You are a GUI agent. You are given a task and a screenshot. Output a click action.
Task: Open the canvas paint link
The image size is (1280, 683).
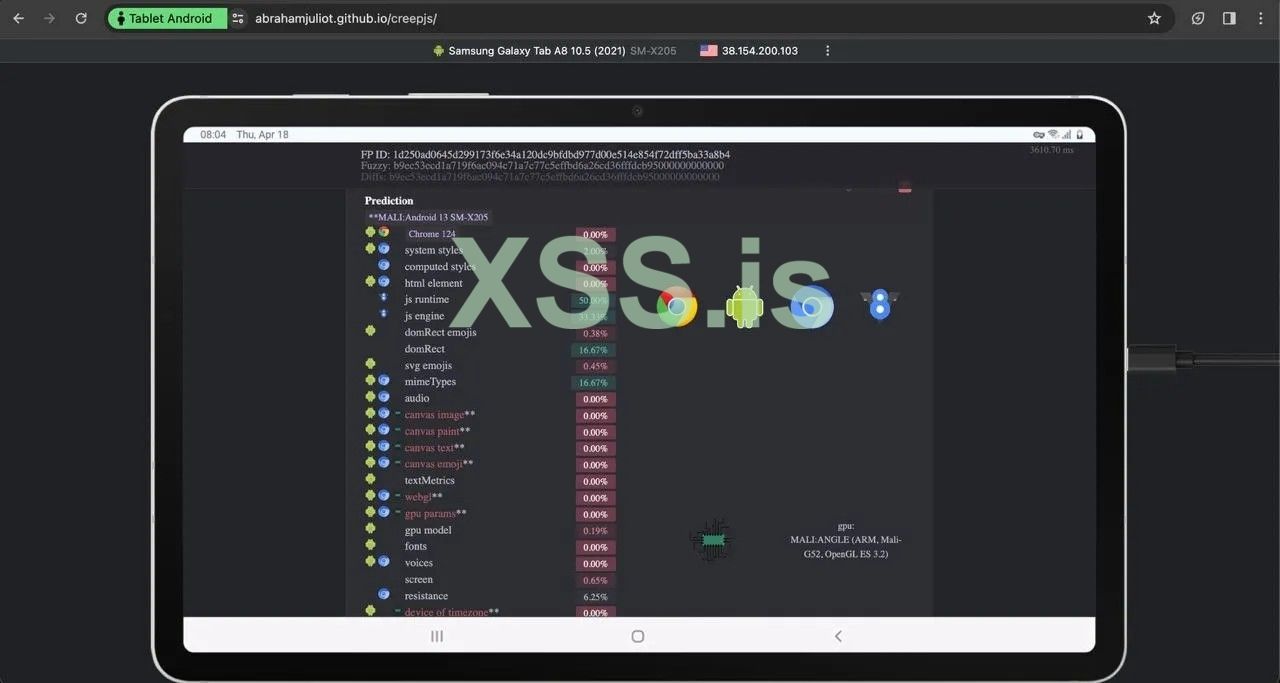pyautogui.click(x=432, y=431)
